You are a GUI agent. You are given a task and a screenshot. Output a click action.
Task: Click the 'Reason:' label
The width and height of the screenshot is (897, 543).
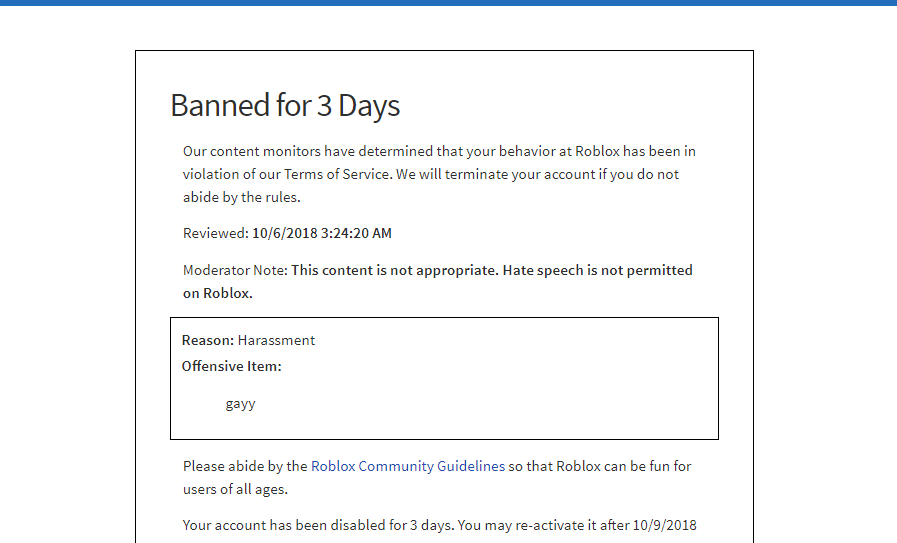pyautogui.click(x=208, y=340)
